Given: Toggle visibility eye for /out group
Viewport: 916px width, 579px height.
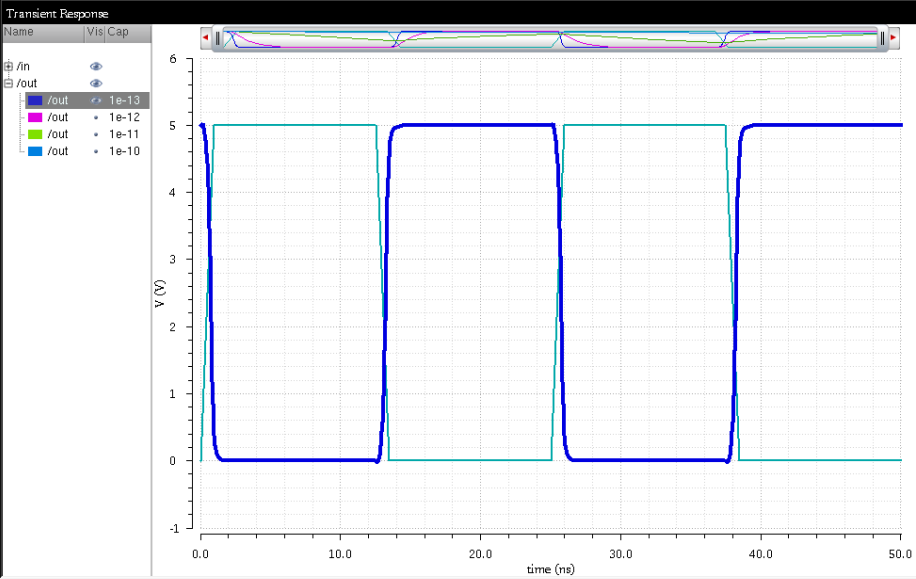Looking at the screenshot, I should (x=96, y=83).
